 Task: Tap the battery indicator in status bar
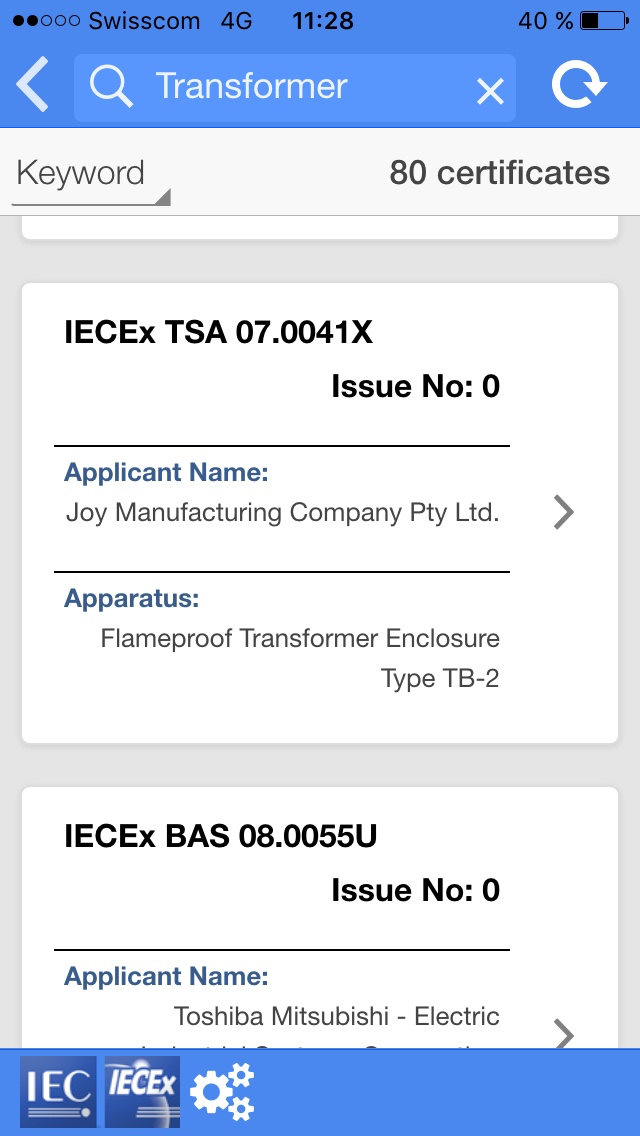pos(604,21)
